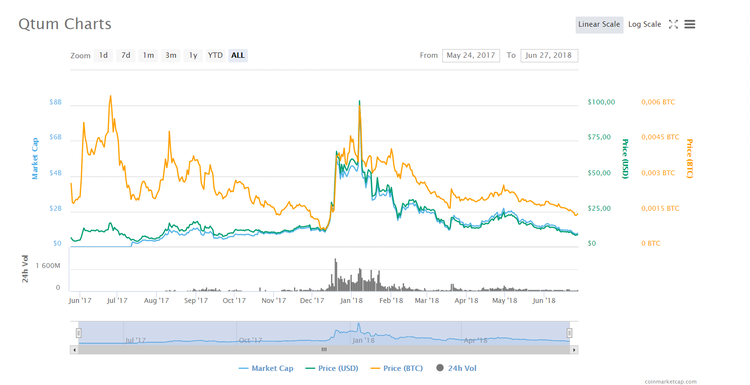Set zoom to 3m
Viewport: 750px width, 385px height.
(171, 55)
